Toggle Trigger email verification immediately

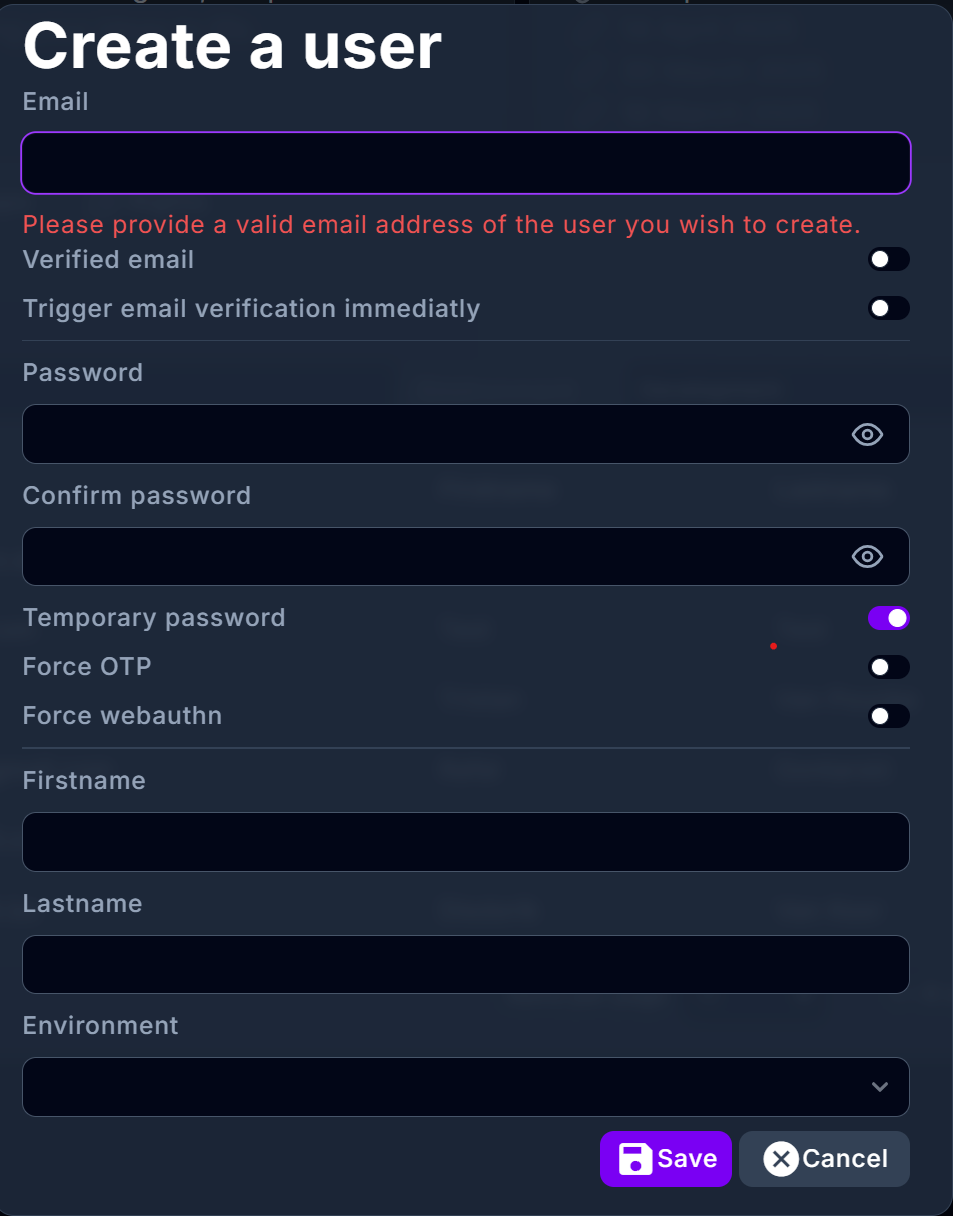click(888, 308)
